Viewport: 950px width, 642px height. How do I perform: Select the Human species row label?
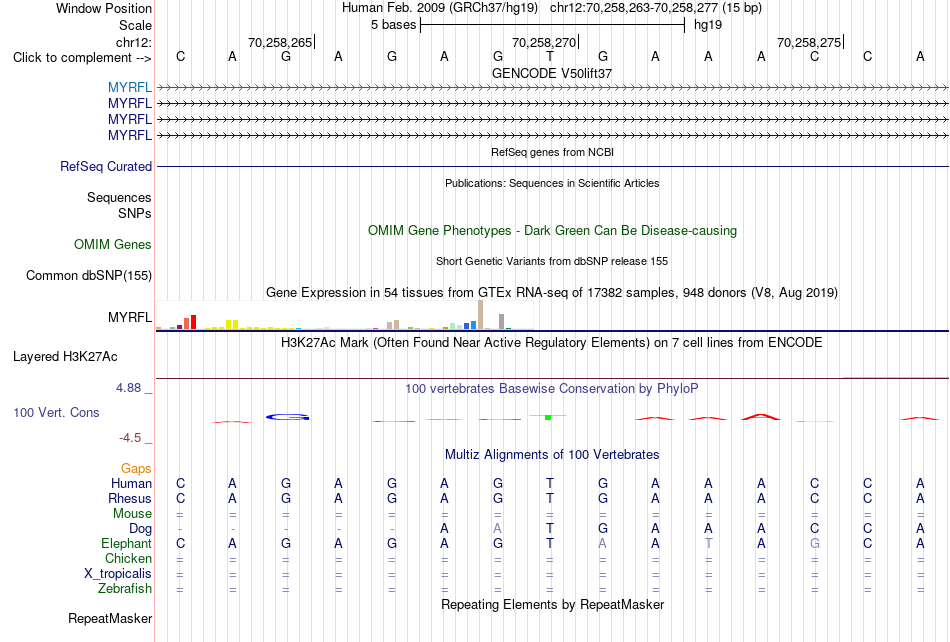[131, 483]
